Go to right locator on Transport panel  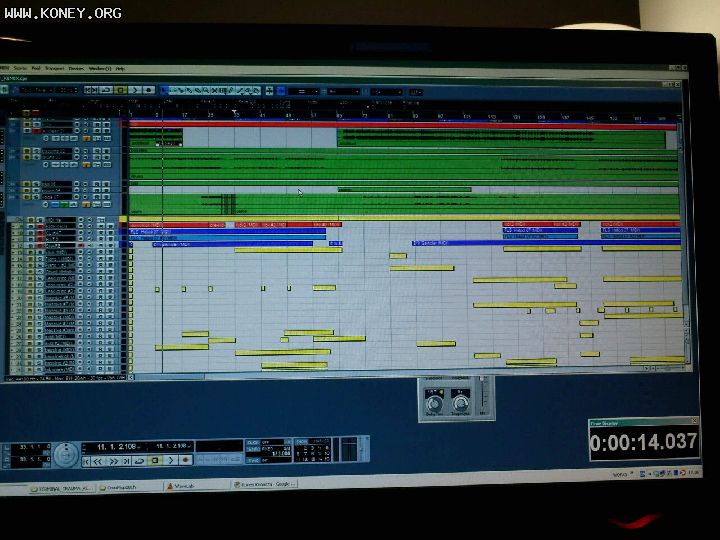coord(126,461)
